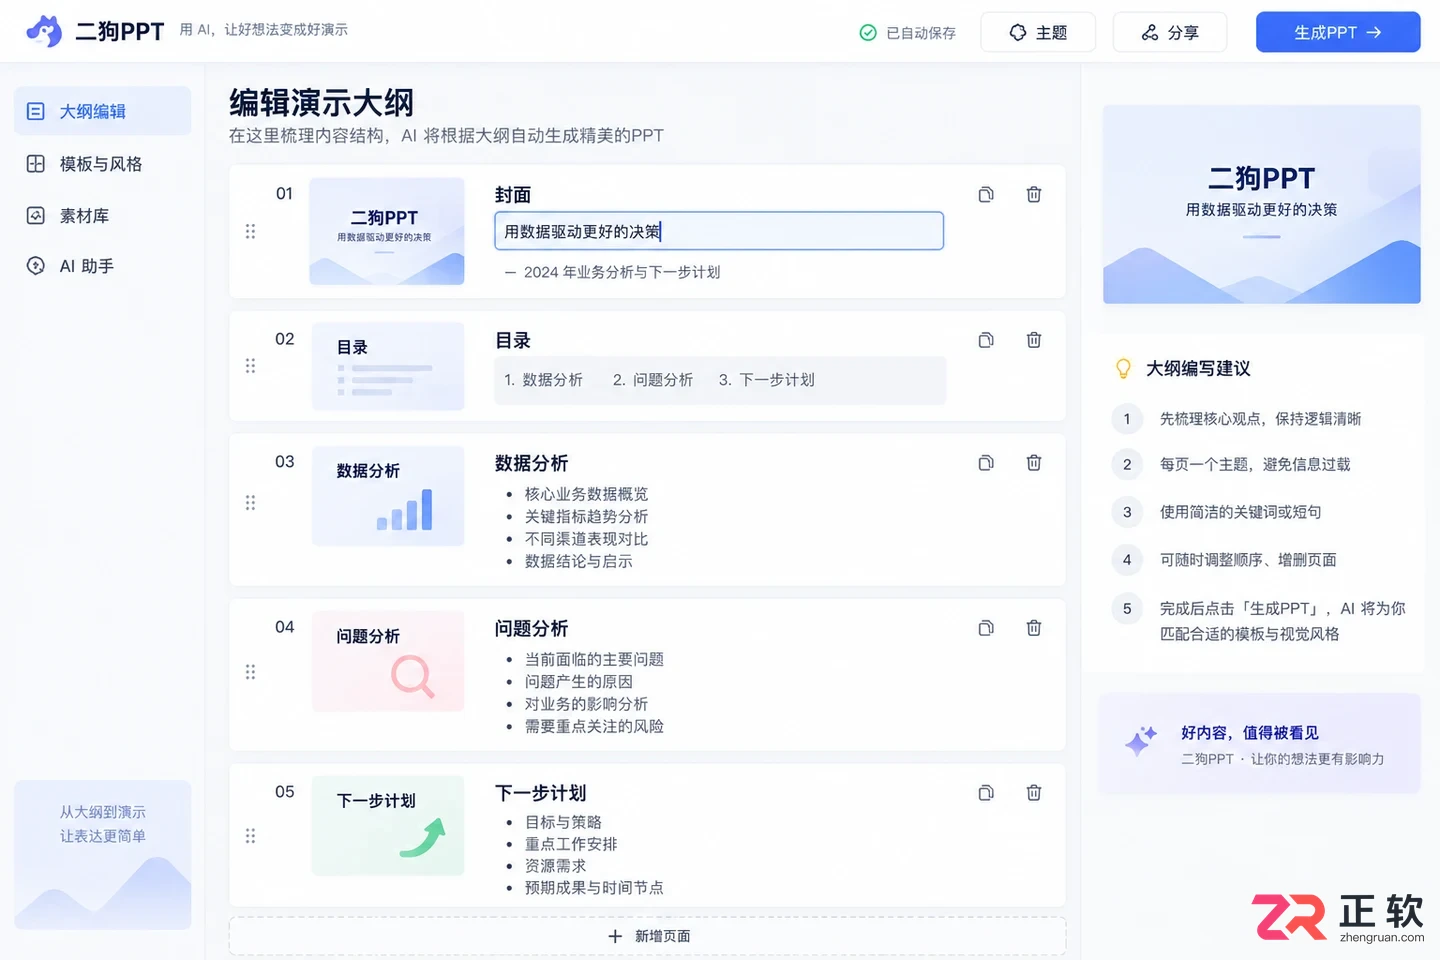The image size is (1440, 960).
Task: Click the 问题分析 slide heading text
Action: 531,628
